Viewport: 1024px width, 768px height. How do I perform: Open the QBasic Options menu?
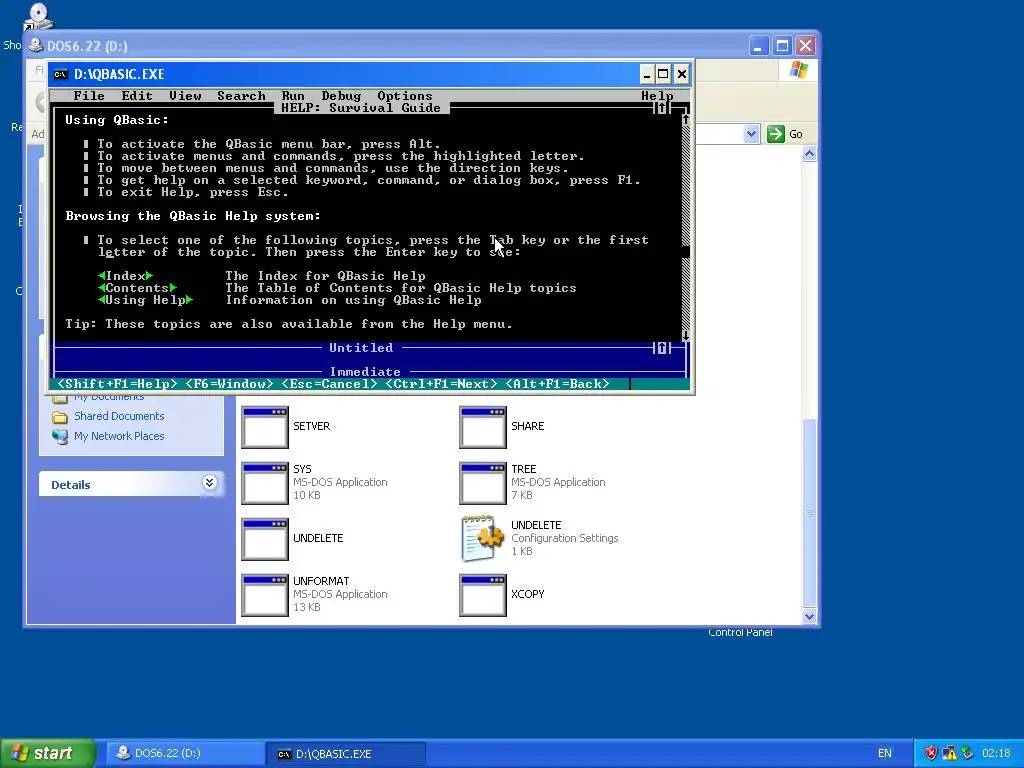pos(405,96)
